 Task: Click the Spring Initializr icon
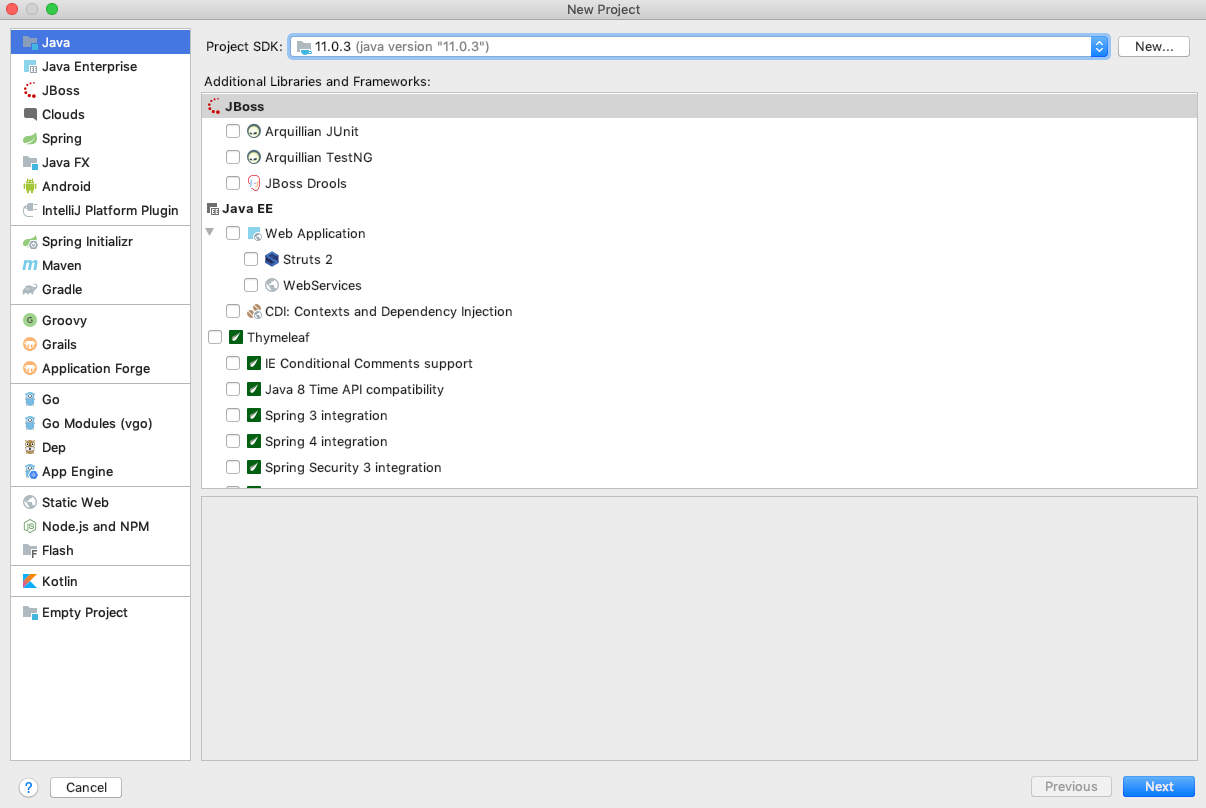coord(30,241)
